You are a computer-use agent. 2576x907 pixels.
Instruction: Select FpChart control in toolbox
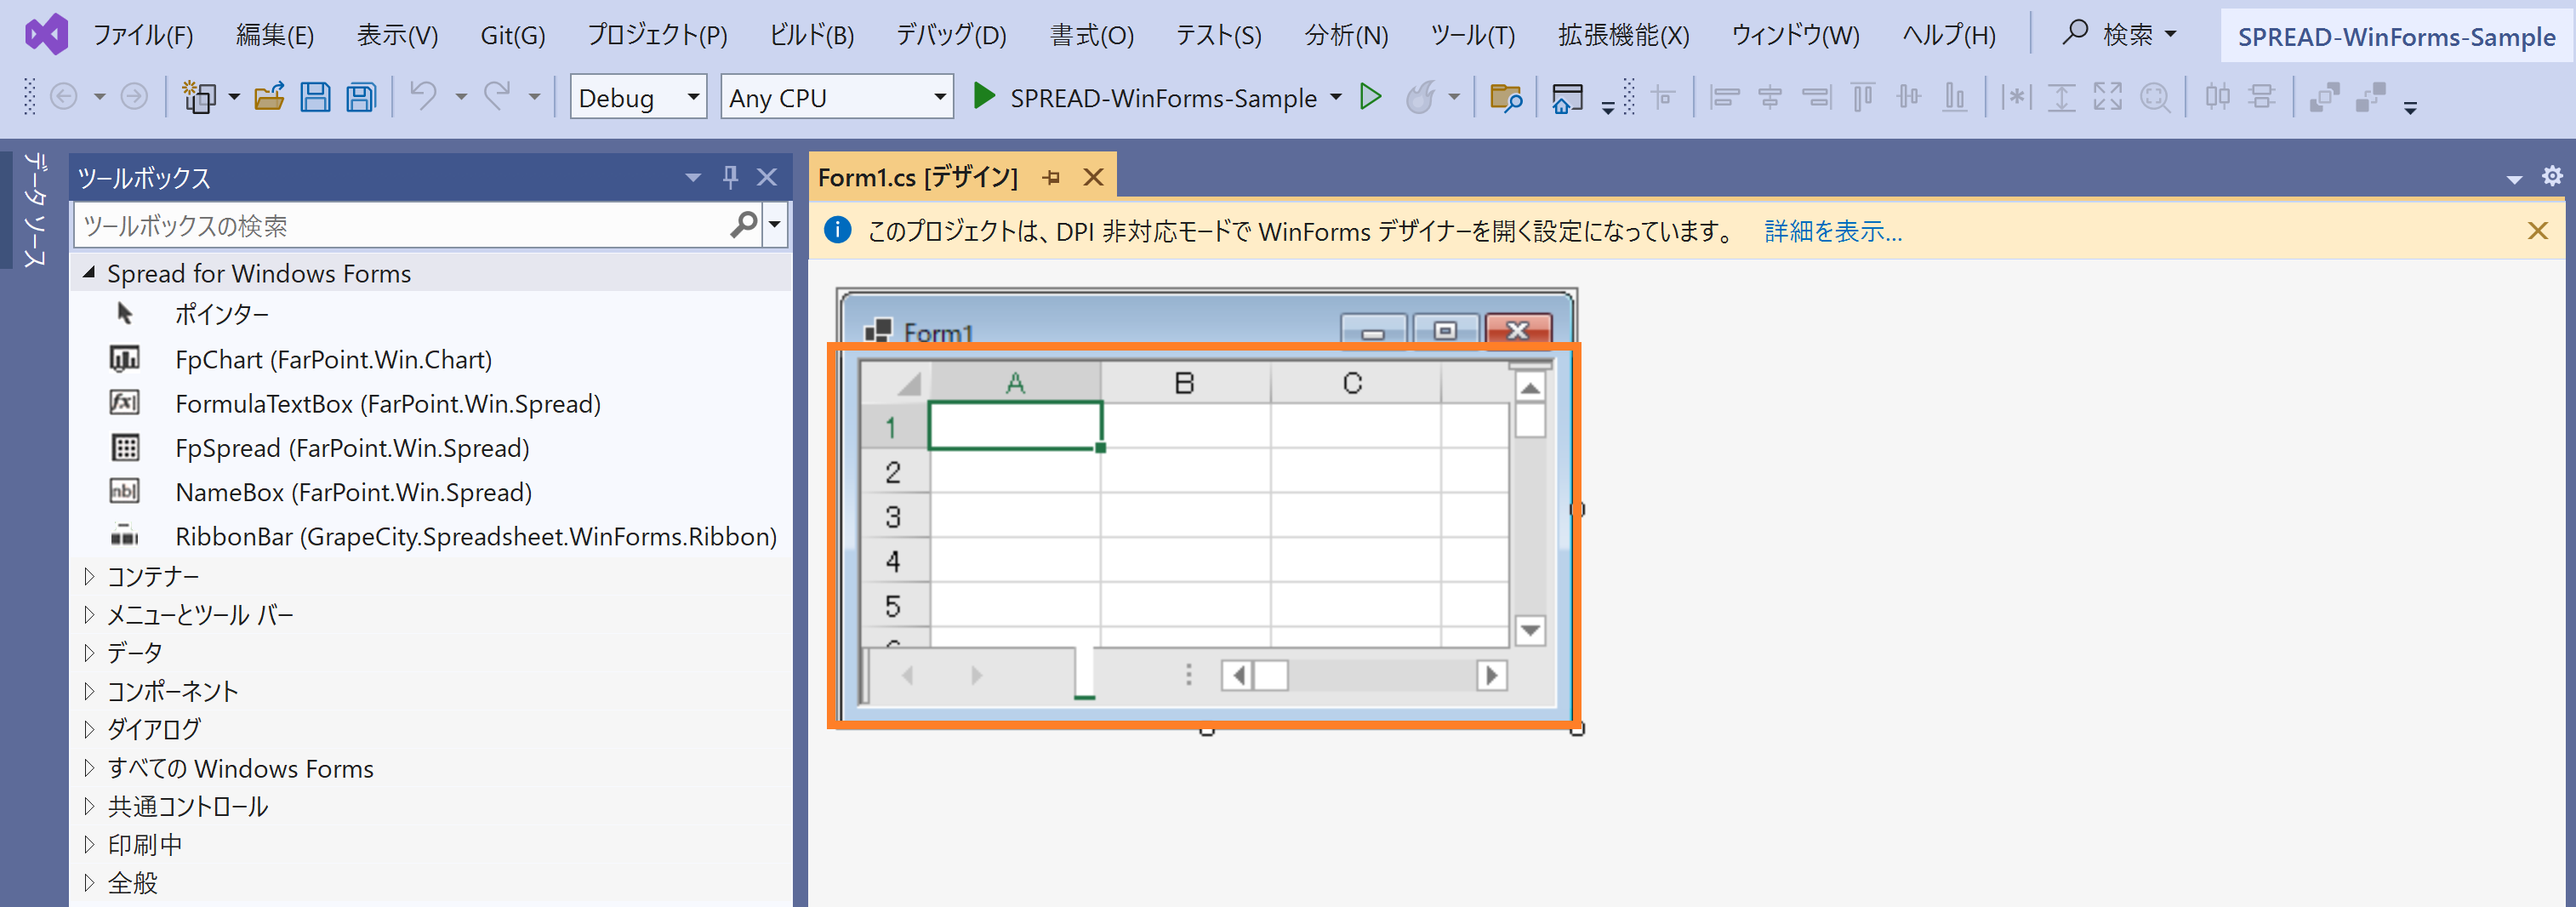pos(333,359)
